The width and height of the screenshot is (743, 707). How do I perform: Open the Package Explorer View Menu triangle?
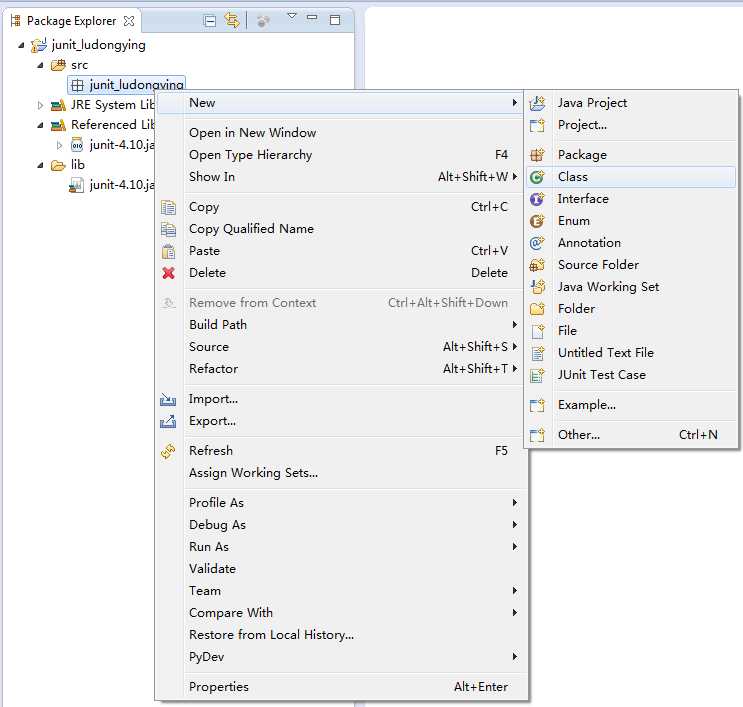click(x=292, y=17)
